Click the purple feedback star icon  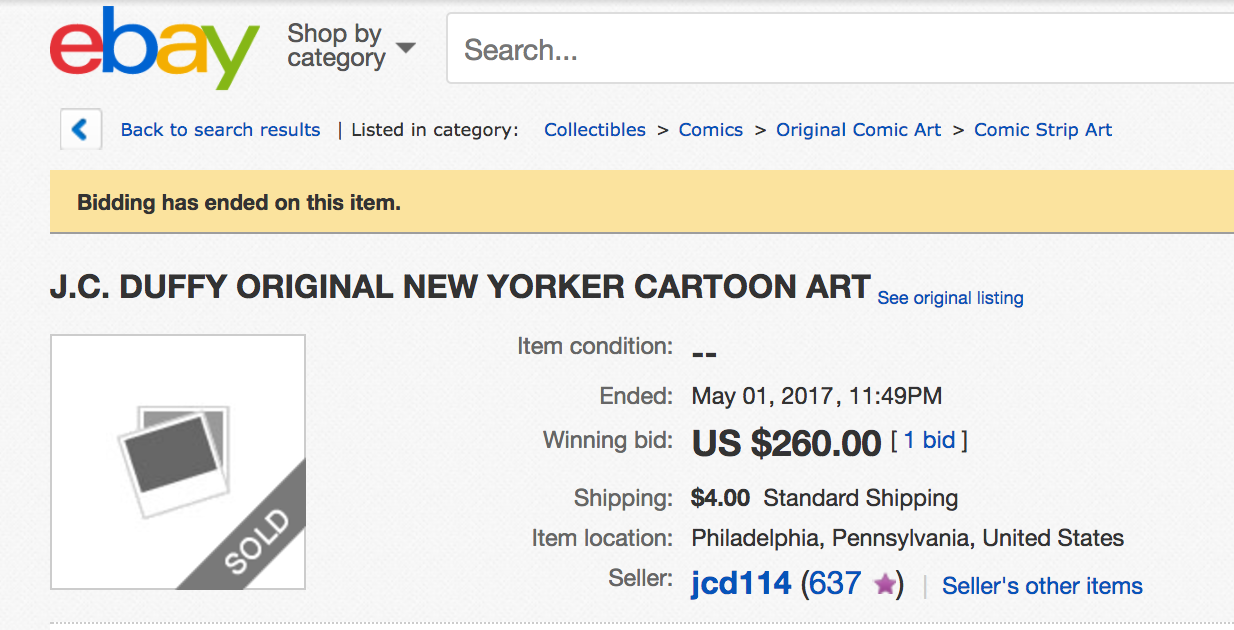pos(884,584)
